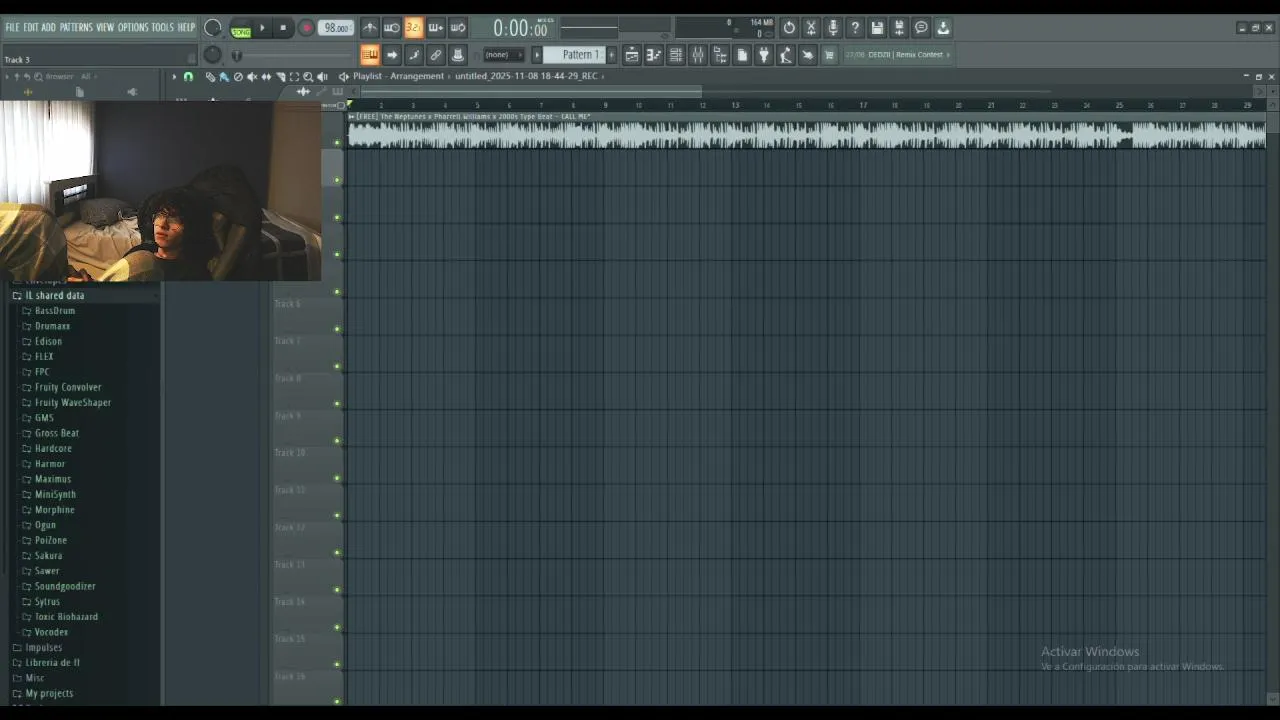Toggle the metronome

[x=370, y=28]
